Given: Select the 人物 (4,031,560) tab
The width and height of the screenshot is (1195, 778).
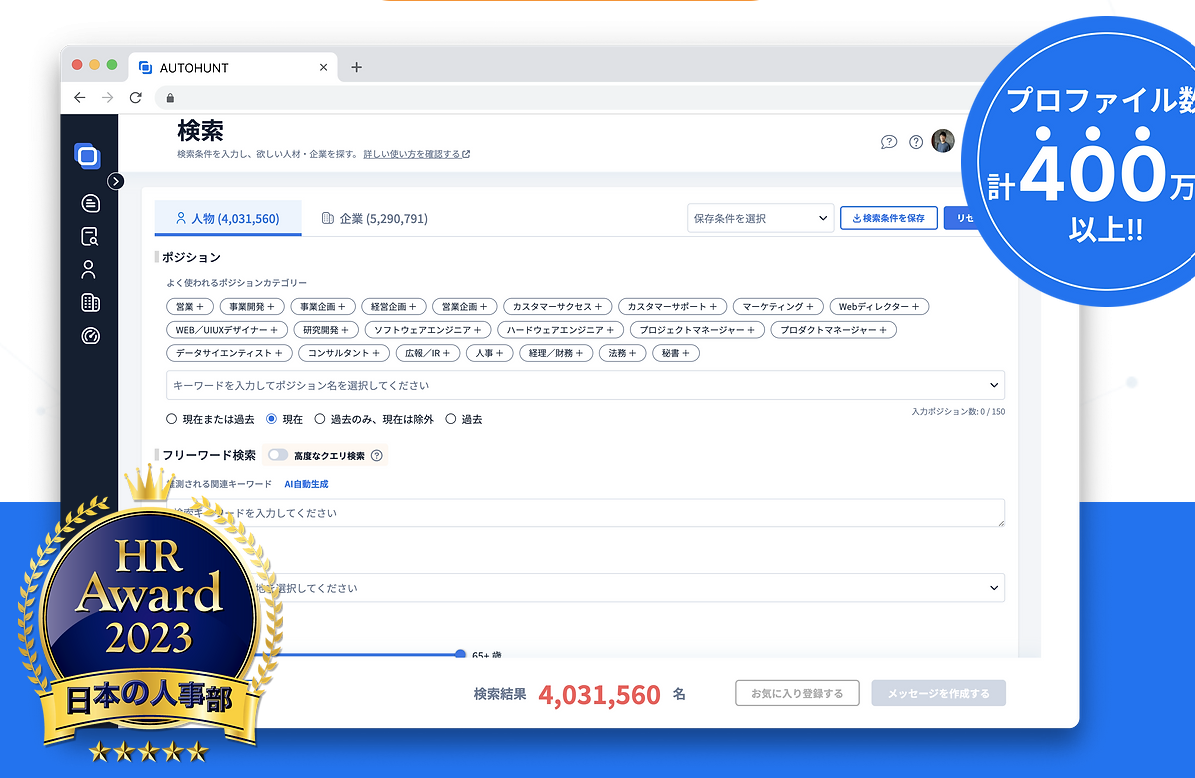Looking at the screenshot, I should [227, 218].
